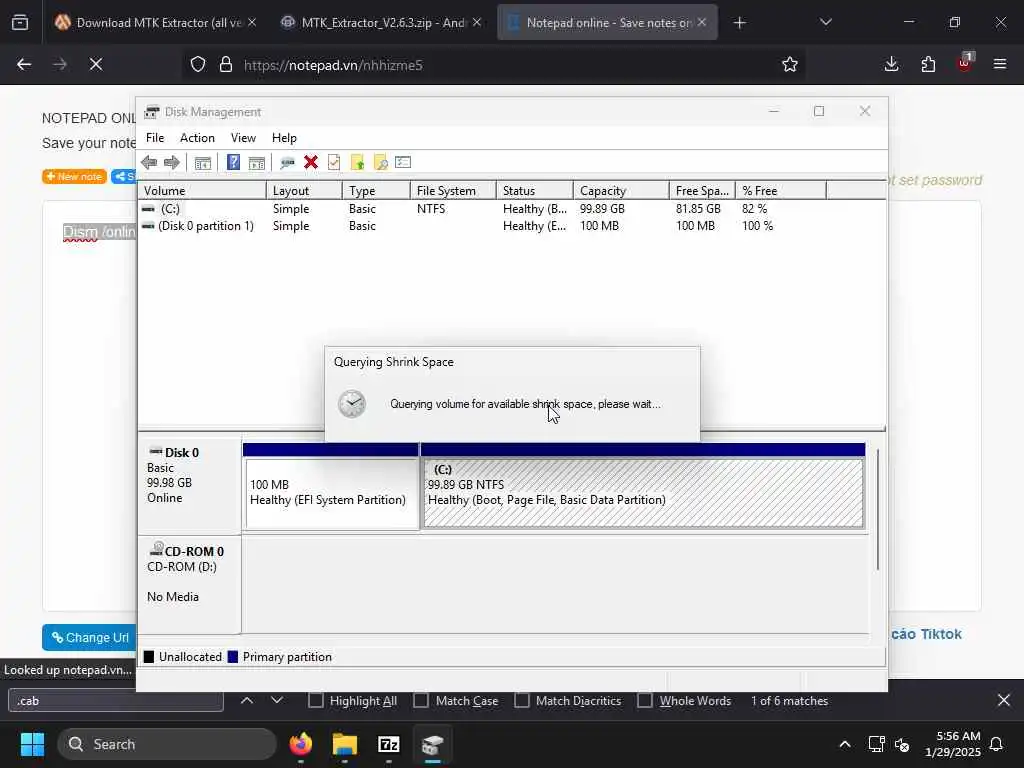Click the folder with magnifier toolbar icon
The height and width of the screenshot is (768, 1024).
pos(381,163)
